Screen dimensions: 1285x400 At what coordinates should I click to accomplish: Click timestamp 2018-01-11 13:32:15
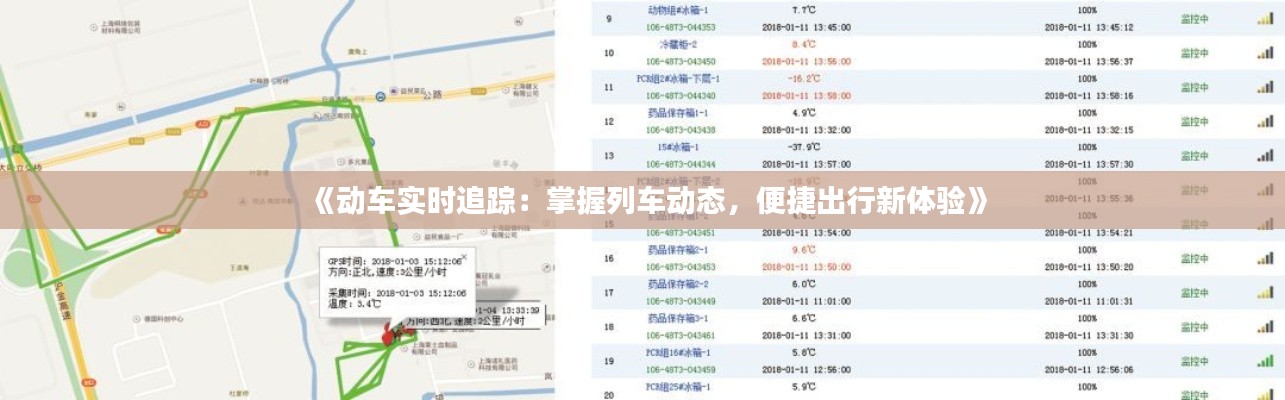pyautogui.click(x=1088, y=129)
